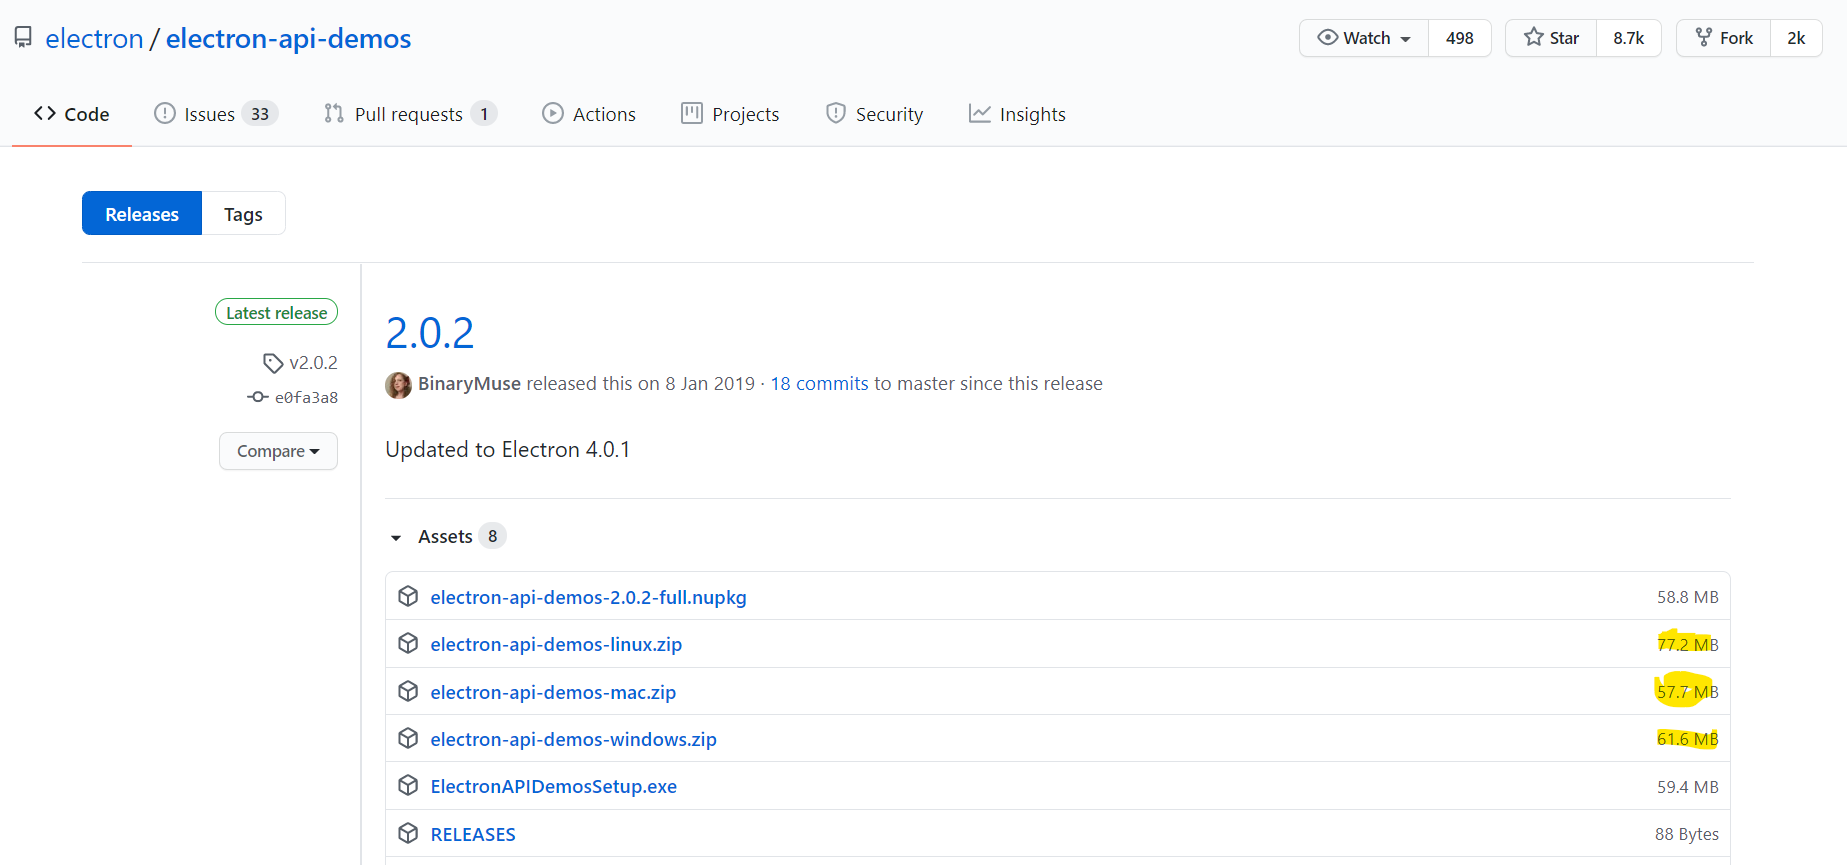The height and width of the screenshot is (865, 1847).
Task: Click the Pull requests branch icon
Action: (334, 113)
